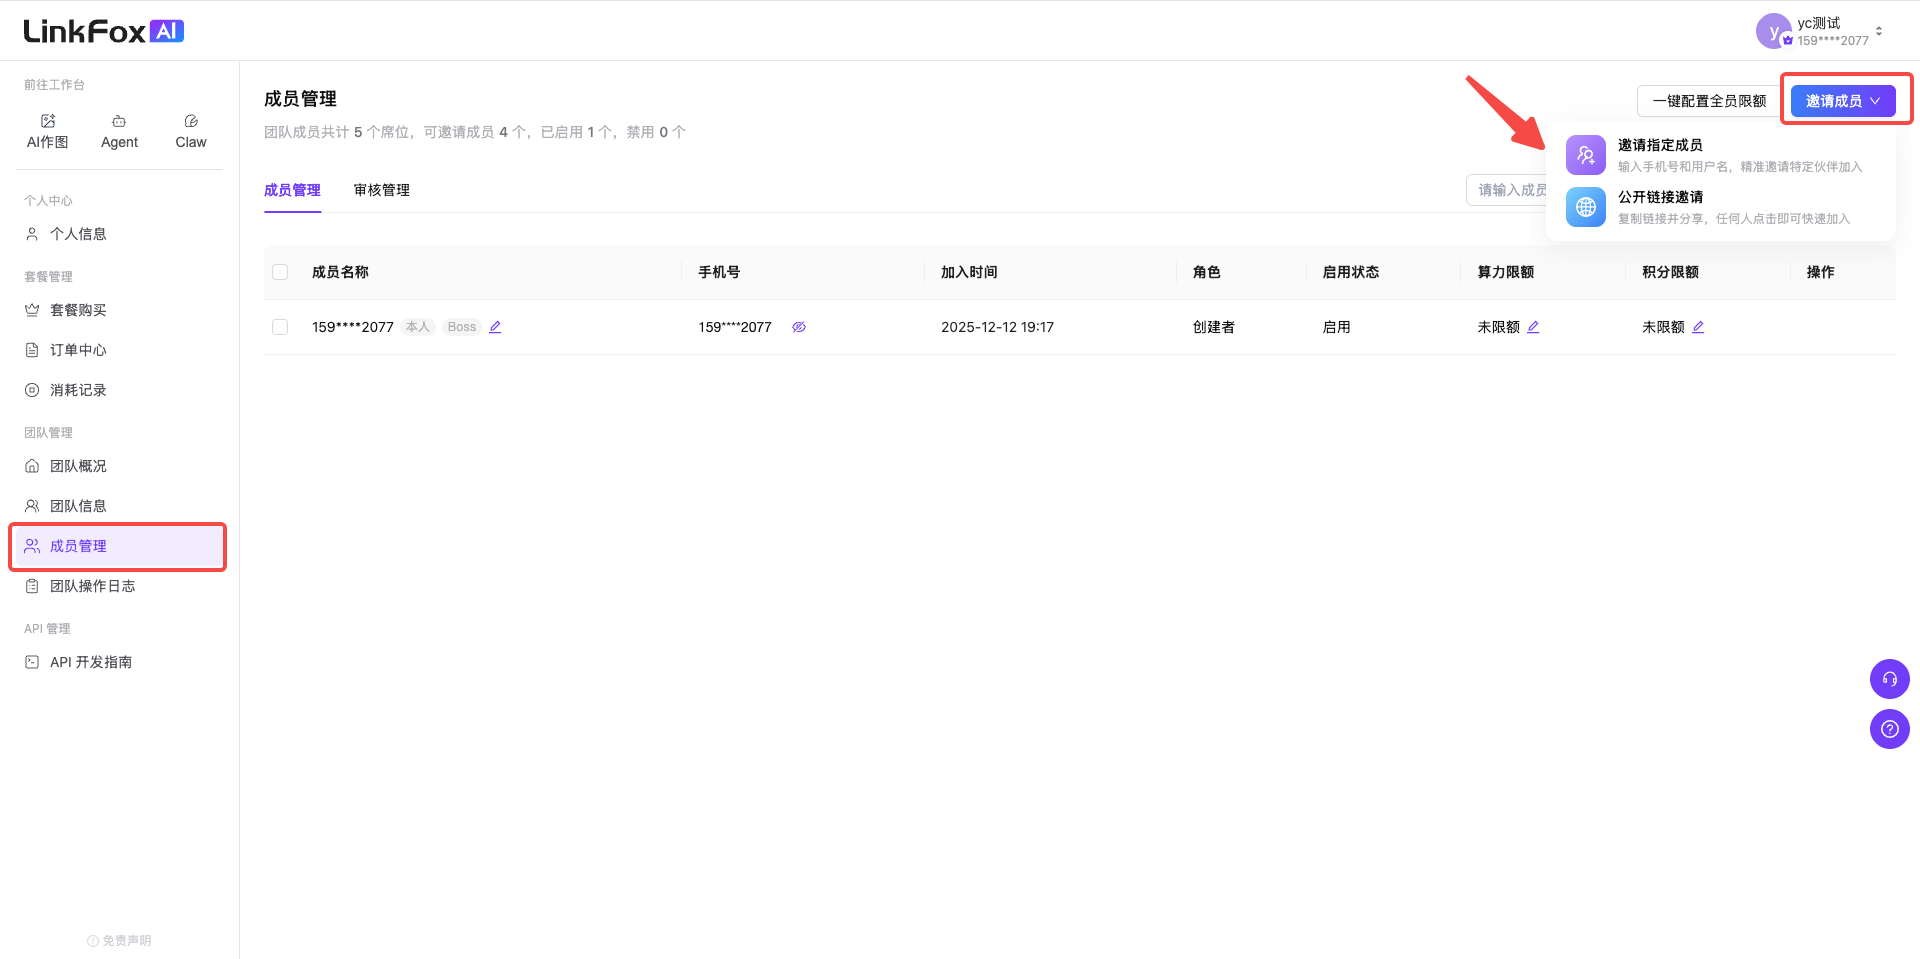The height and width of the screenshot is (959, 1920).
Task: Choose 邀请指定成员 from the dropdown
Action: point(1720,155)
